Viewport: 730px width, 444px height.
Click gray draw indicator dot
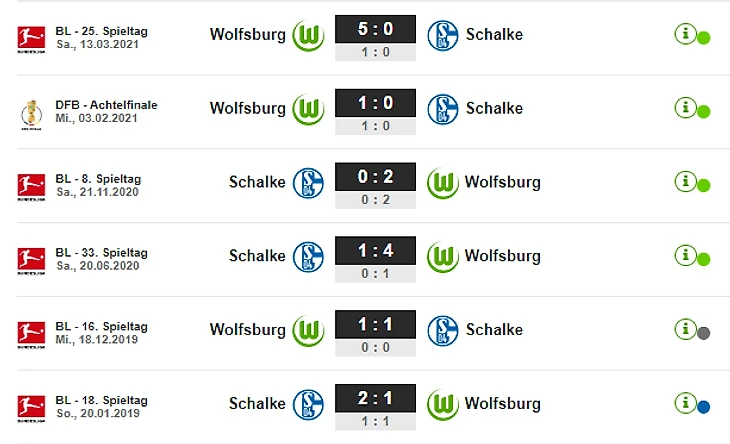coord(703,333)
